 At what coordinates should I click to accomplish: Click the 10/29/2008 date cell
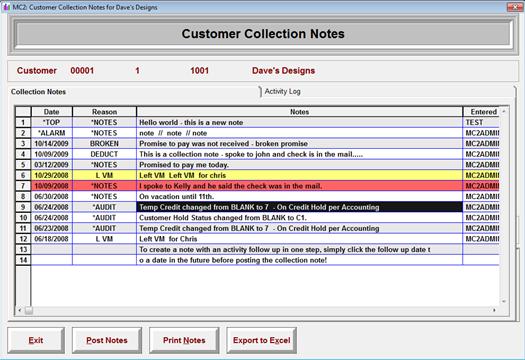click(x=52, y=175)
